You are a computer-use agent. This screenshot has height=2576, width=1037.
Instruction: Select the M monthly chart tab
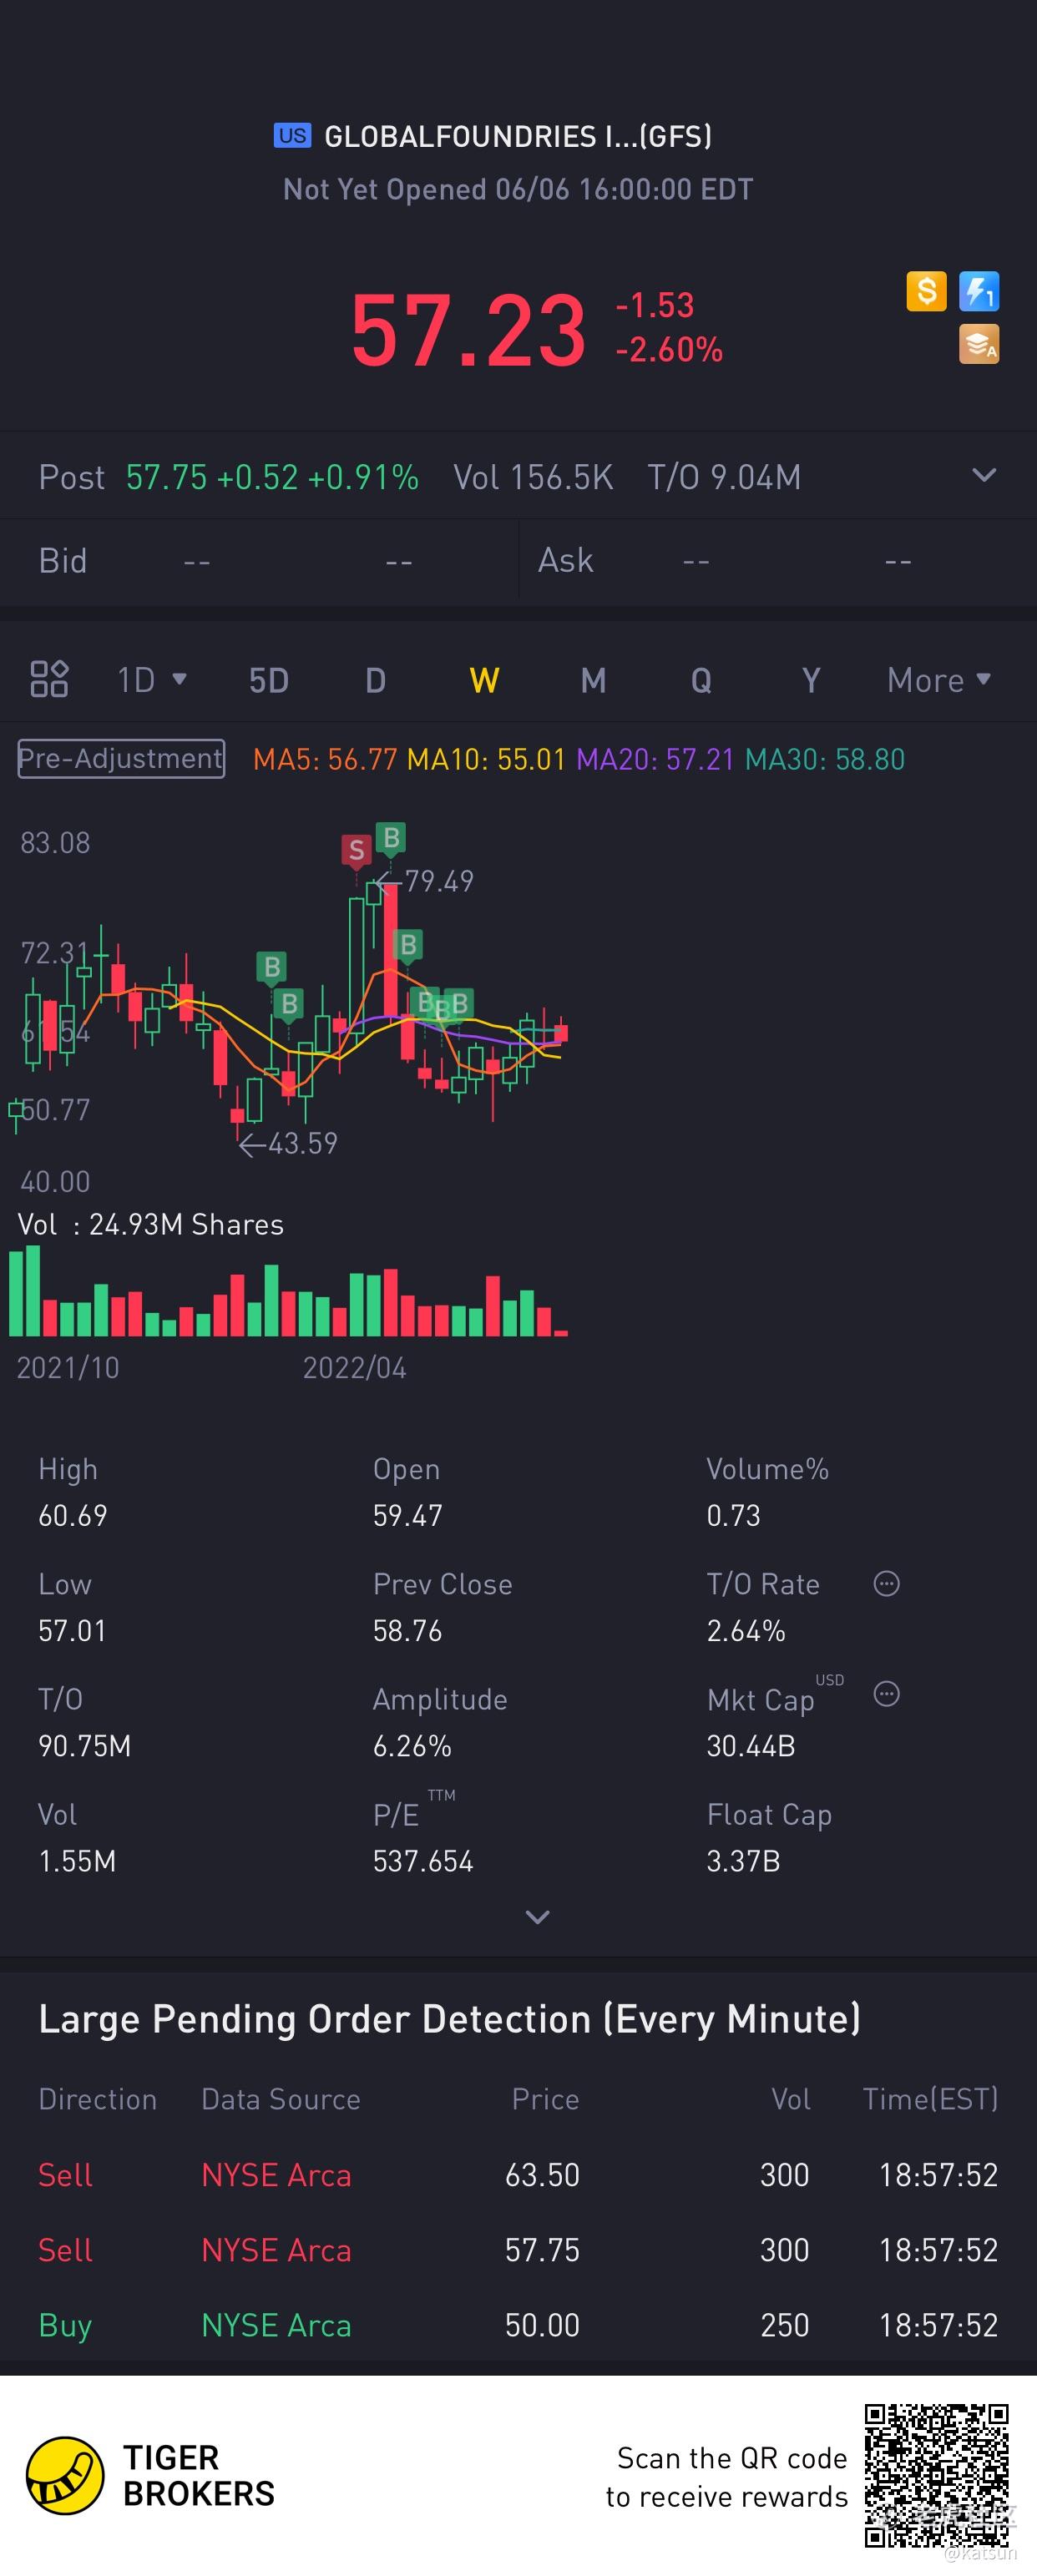593,680
